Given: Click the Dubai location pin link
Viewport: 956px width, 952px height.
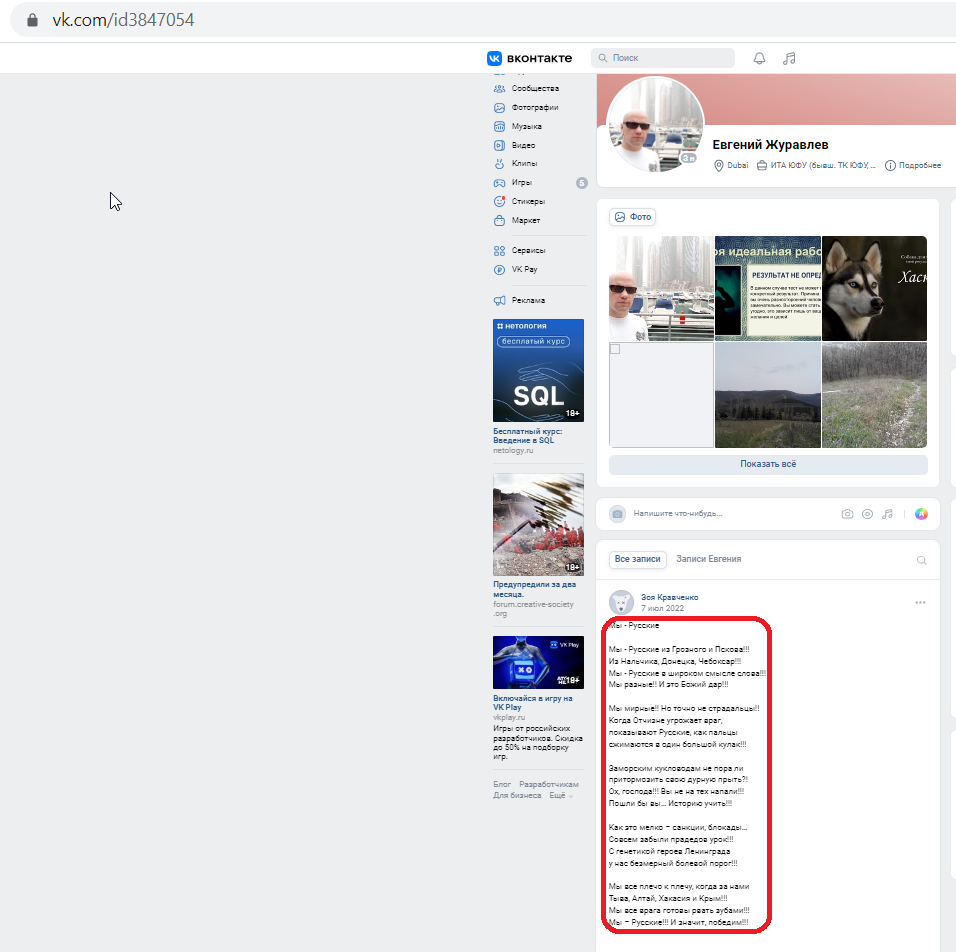Looking at the screenshot, I should pyautogui.click(x=731, y=165).
